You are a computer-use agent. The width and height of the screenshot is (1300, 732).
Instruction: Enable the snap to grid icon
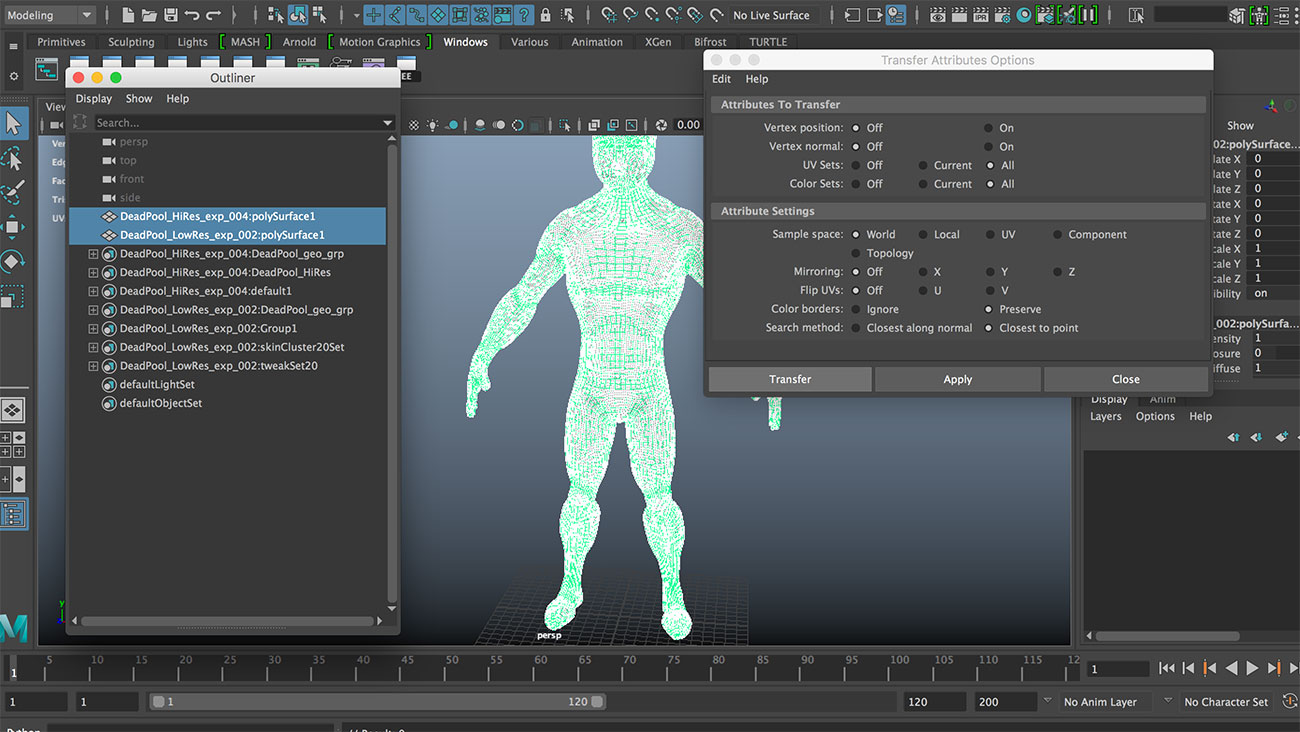pyautogui.click(x=608, y=15)
